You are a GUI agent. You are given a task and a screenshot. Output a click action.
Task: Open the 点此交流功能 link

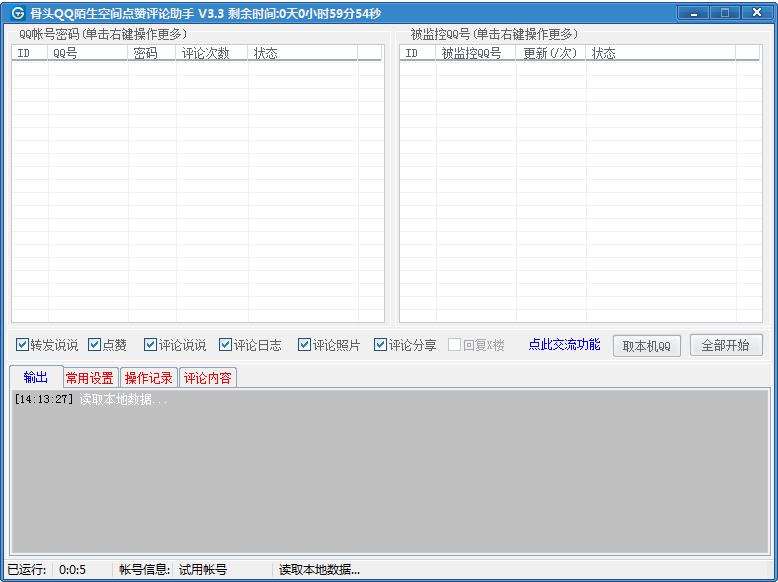coord(564,345)
